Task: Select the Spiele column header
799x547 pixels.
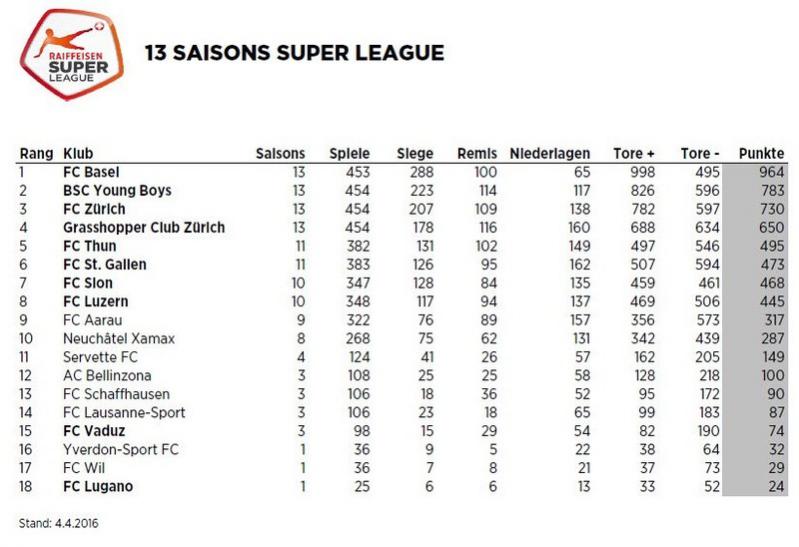Action: click(x=349, y=153)
